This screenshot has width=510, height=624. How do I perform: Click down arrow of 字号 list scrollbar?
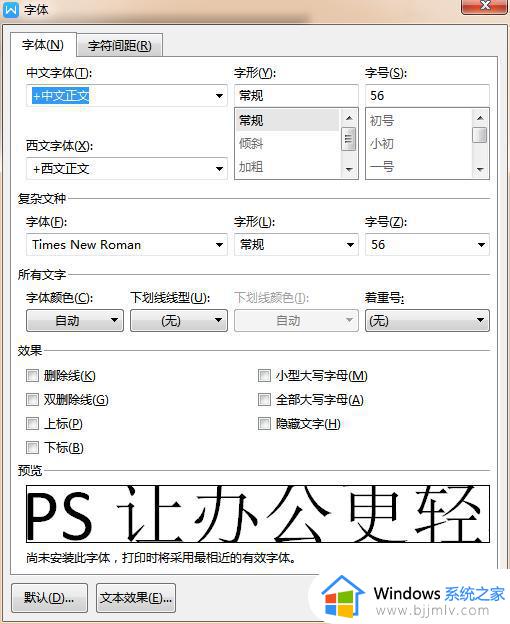click(480, 170)
